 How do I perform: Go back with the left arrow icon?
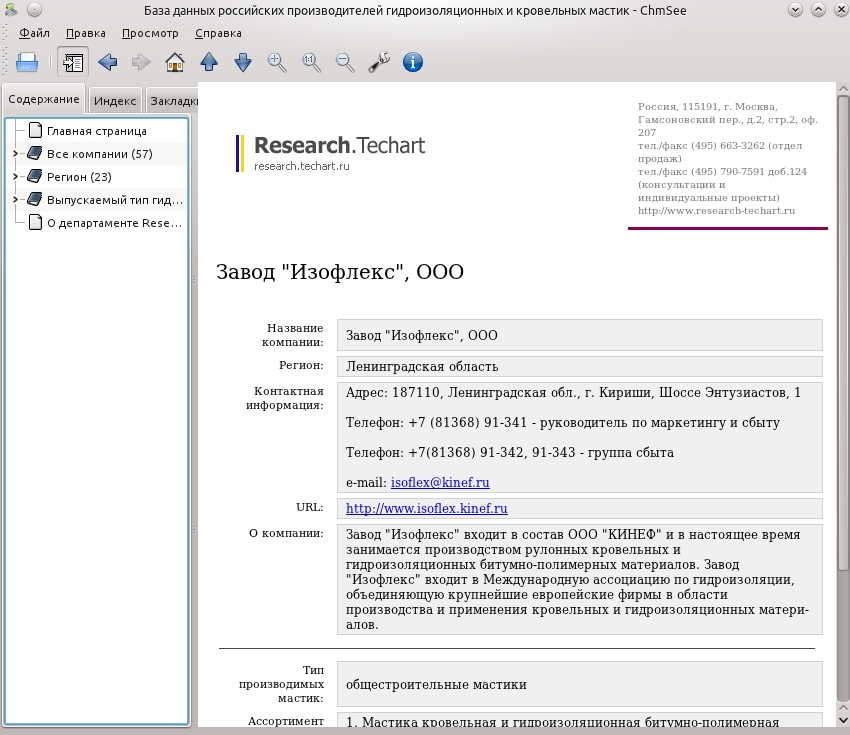[x=107, y=62]
